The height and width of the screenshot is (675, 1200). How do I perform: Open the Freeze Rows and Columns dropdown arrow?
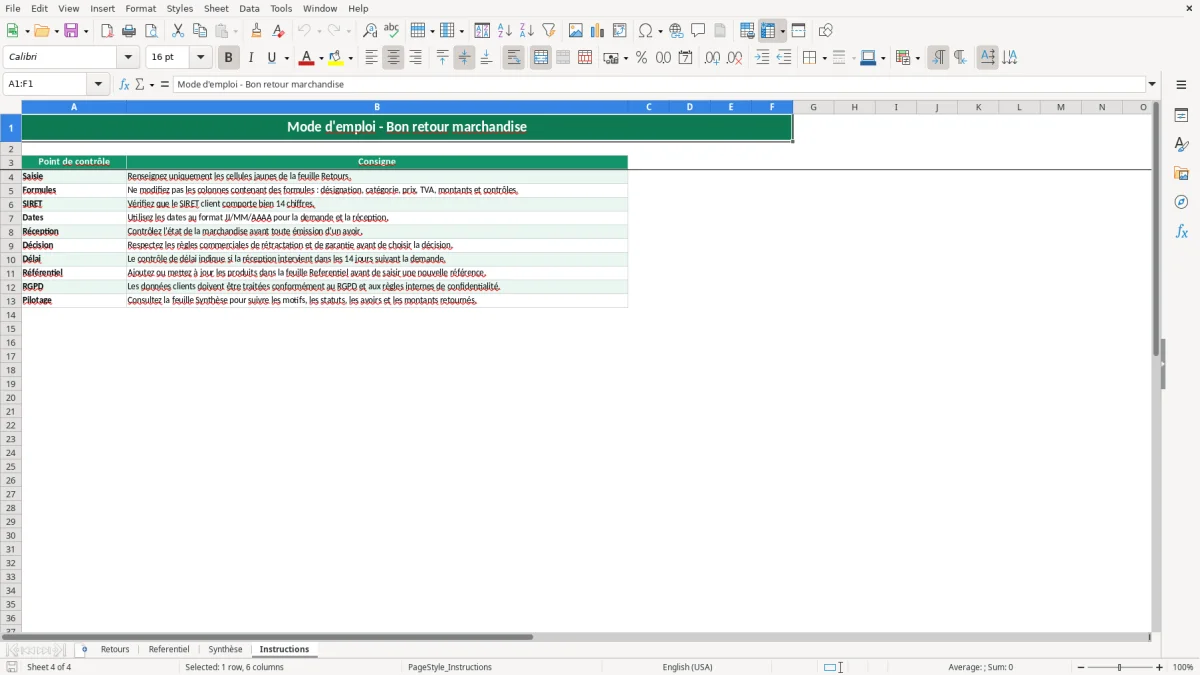point(783,31)
